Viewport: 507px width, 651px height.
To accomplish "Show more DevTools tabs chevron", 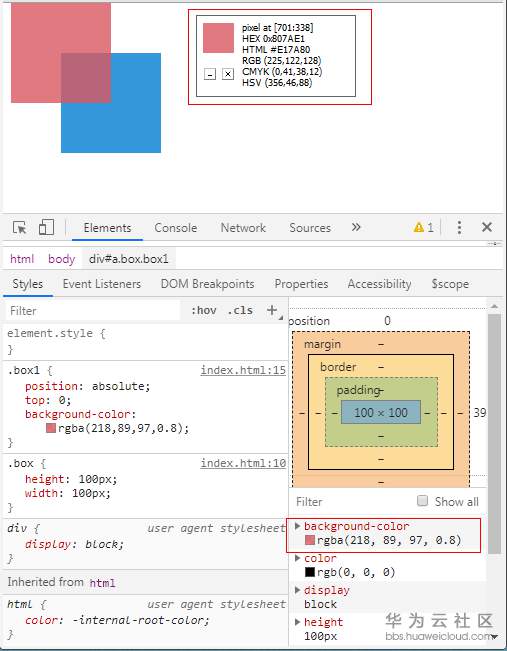I will tap(356, 227).
